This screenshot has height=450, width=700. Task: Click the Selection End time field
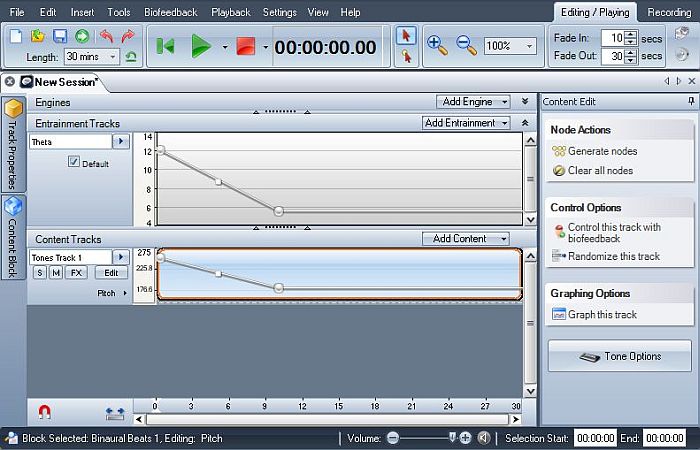click(x=665, y=438)
